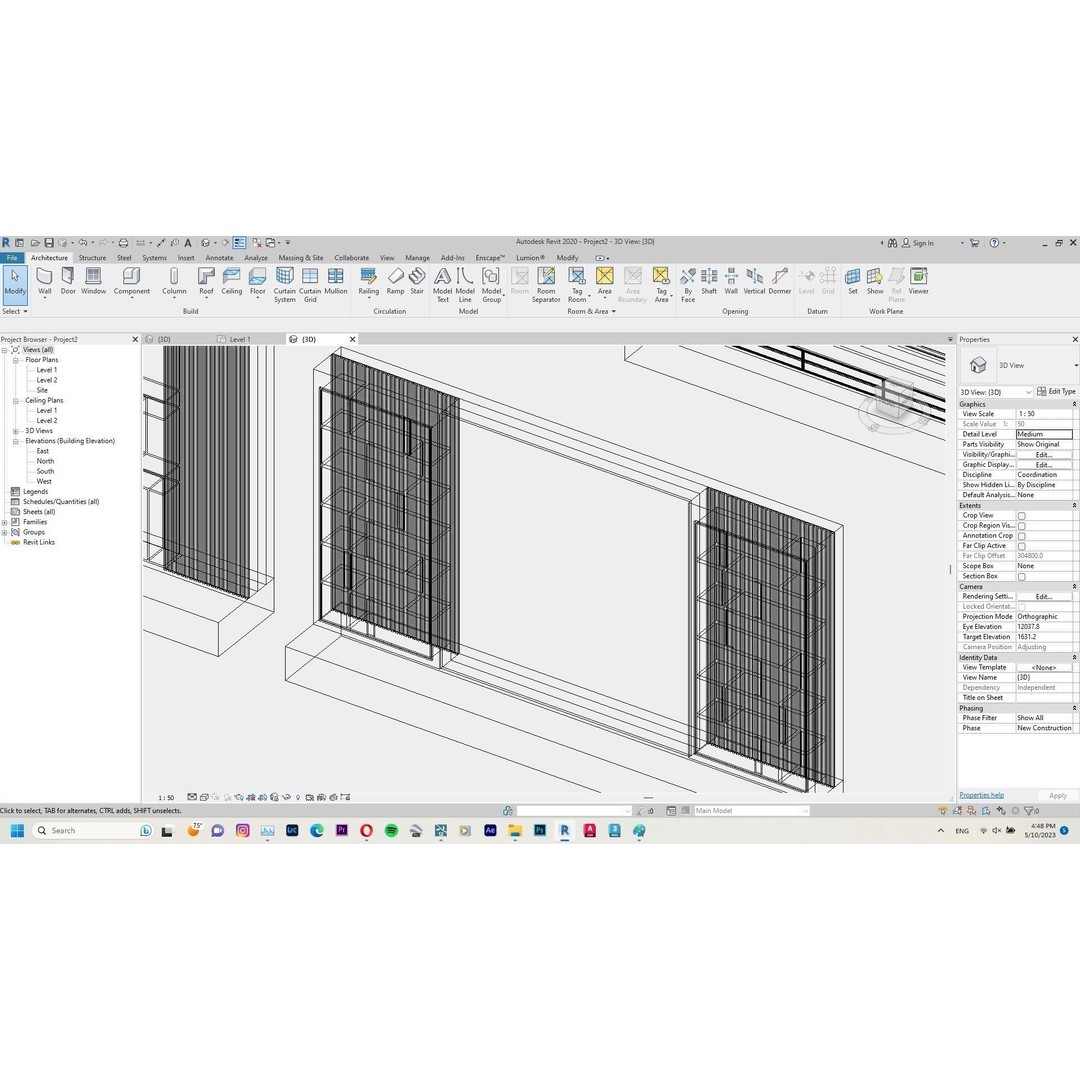Choose the Shaft opening tool

pyautogui.click(x=709, y=281)
